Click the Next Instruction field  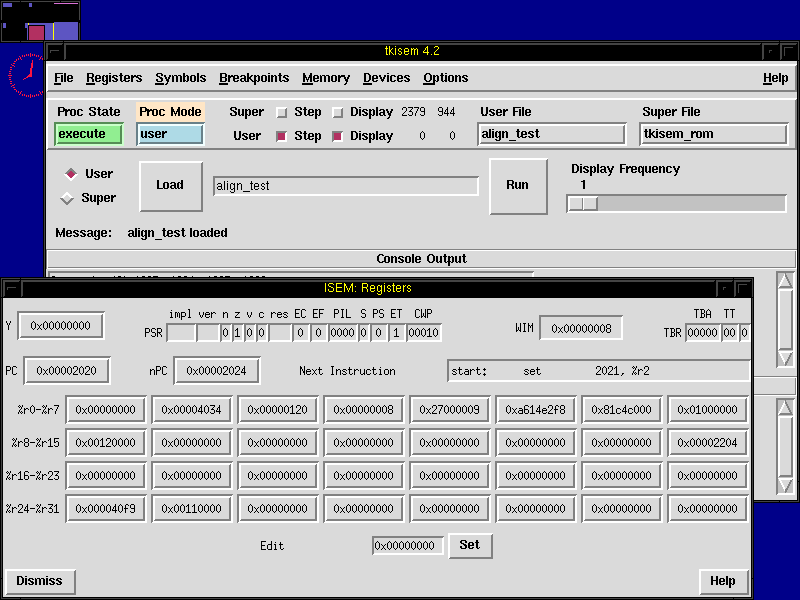coord(598,371)
